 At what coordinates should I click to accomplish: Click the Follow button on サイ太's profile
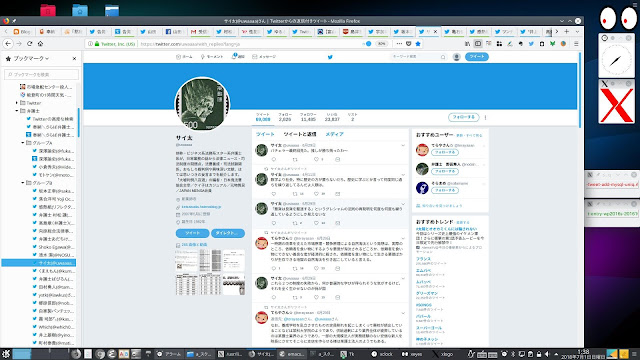[463, 117]
